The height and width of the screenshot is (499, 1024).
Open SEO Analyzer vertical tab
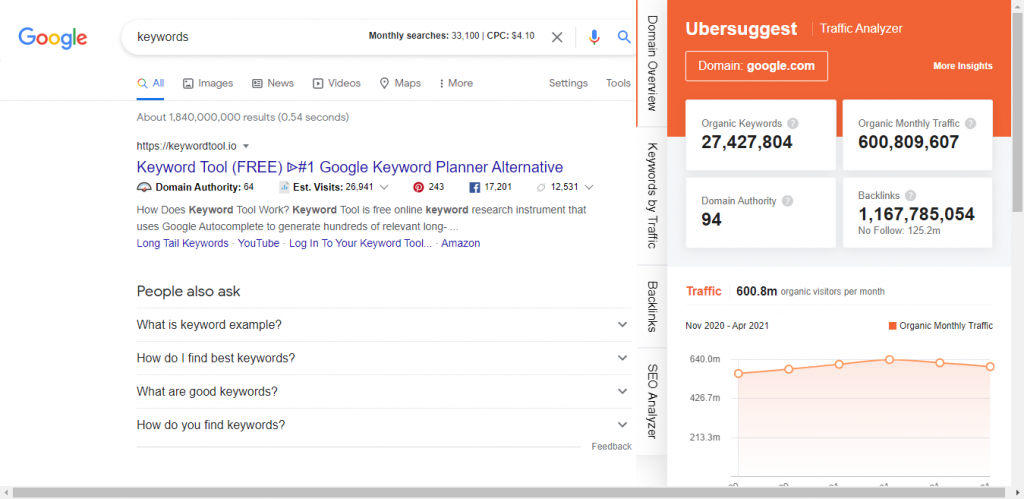tap(652, 401)
